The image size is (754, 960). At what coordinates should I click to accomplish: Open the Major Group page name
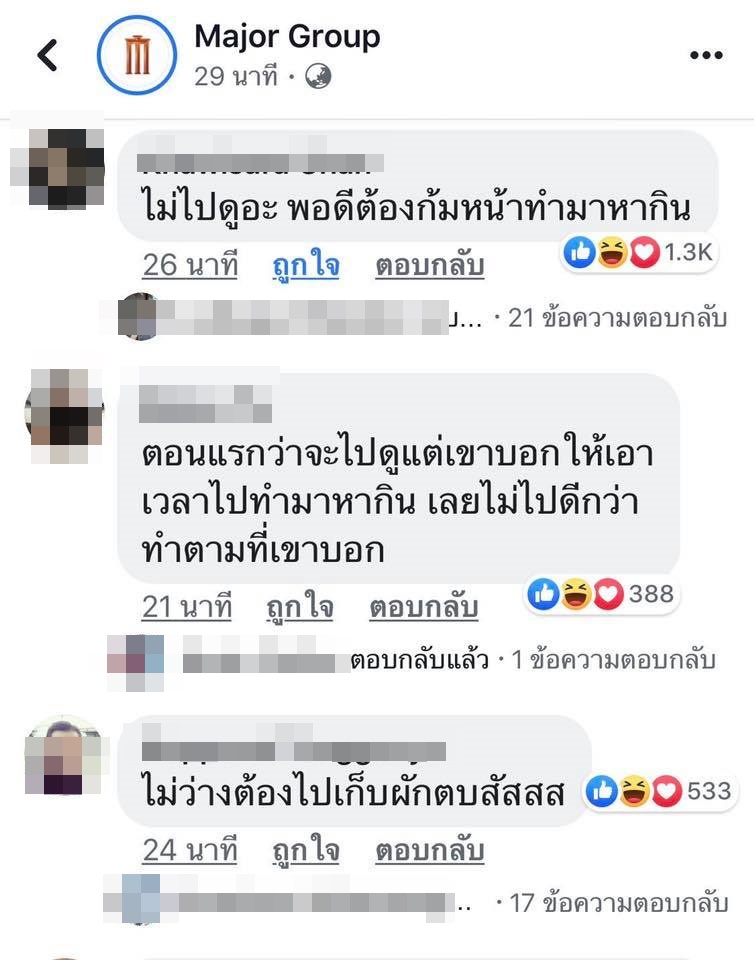(287, 37)
